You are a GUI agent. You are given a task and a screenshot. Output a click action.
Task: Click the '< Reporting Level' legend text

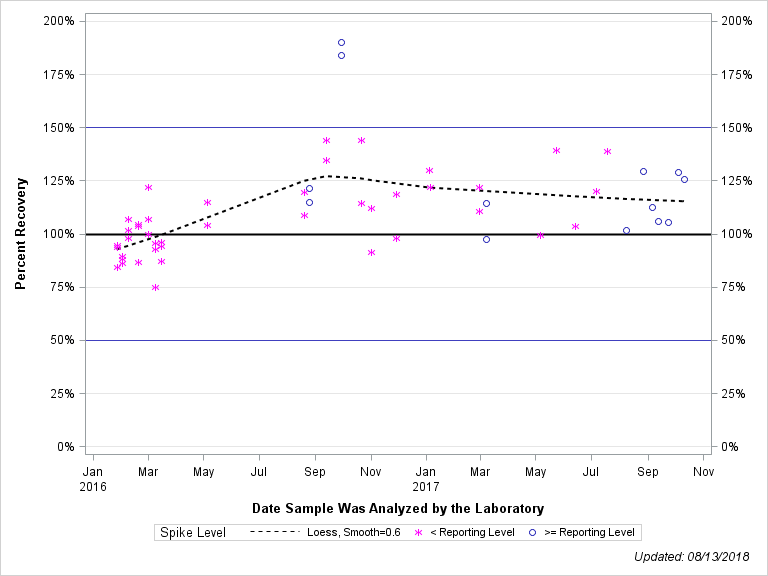(472, 532)
